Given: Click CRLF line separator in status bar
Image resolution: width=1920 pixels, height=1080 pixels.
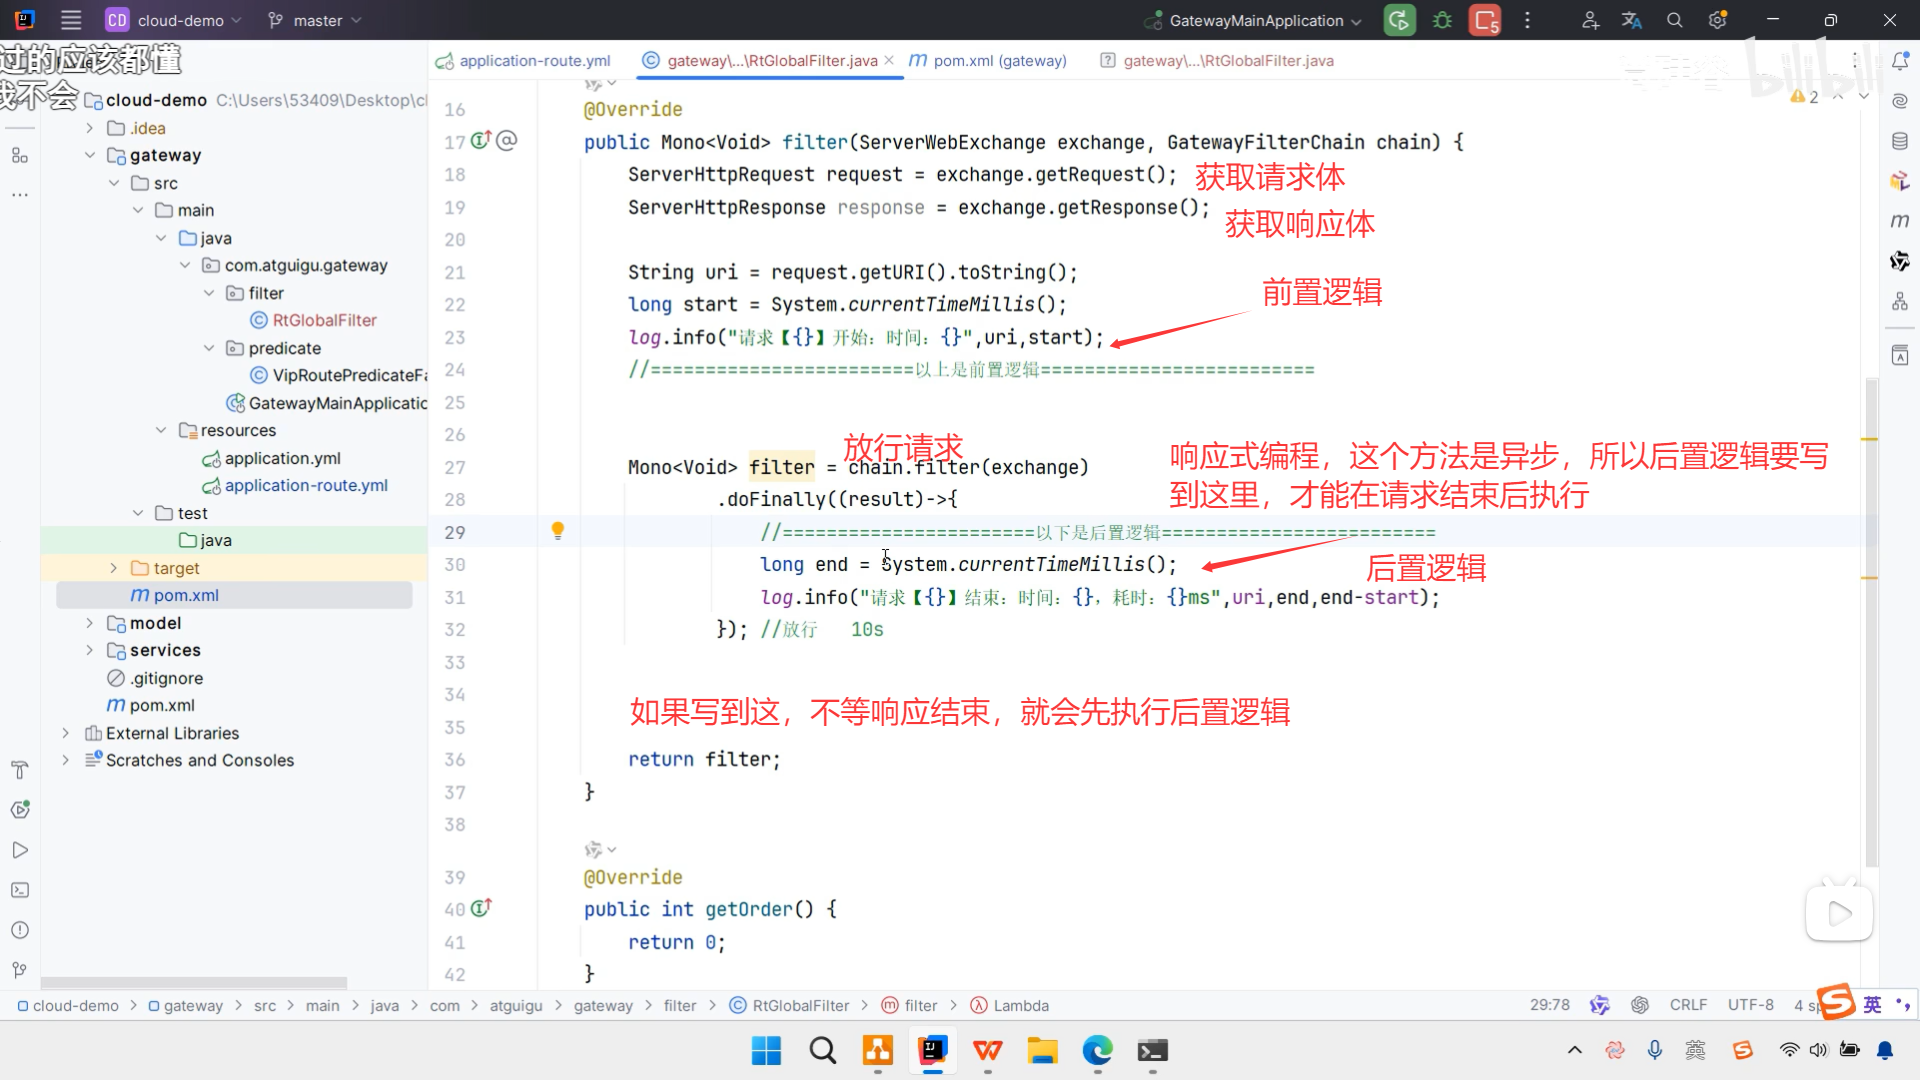Looking at the screenshot, I should [1688, 1005].
